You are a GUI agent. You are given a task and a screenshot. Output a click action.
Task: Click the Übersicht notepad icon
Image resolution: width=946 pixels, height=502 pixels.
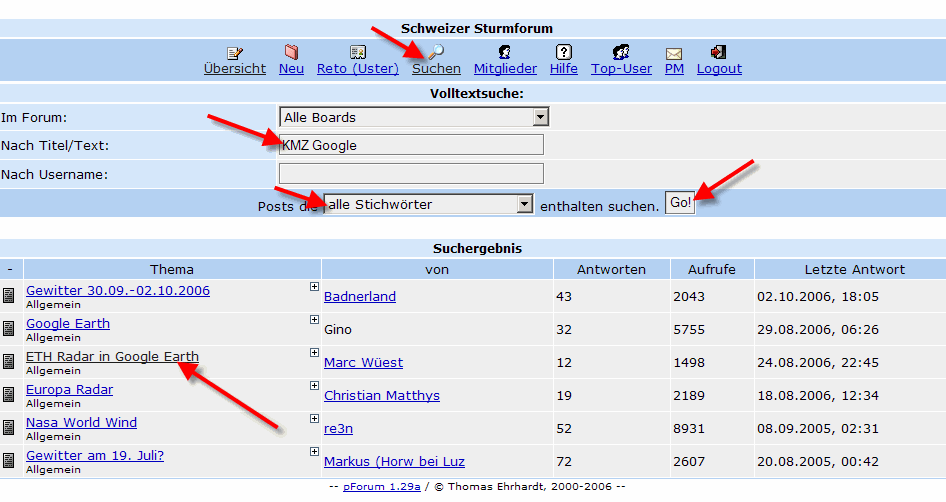pos(235,52)
